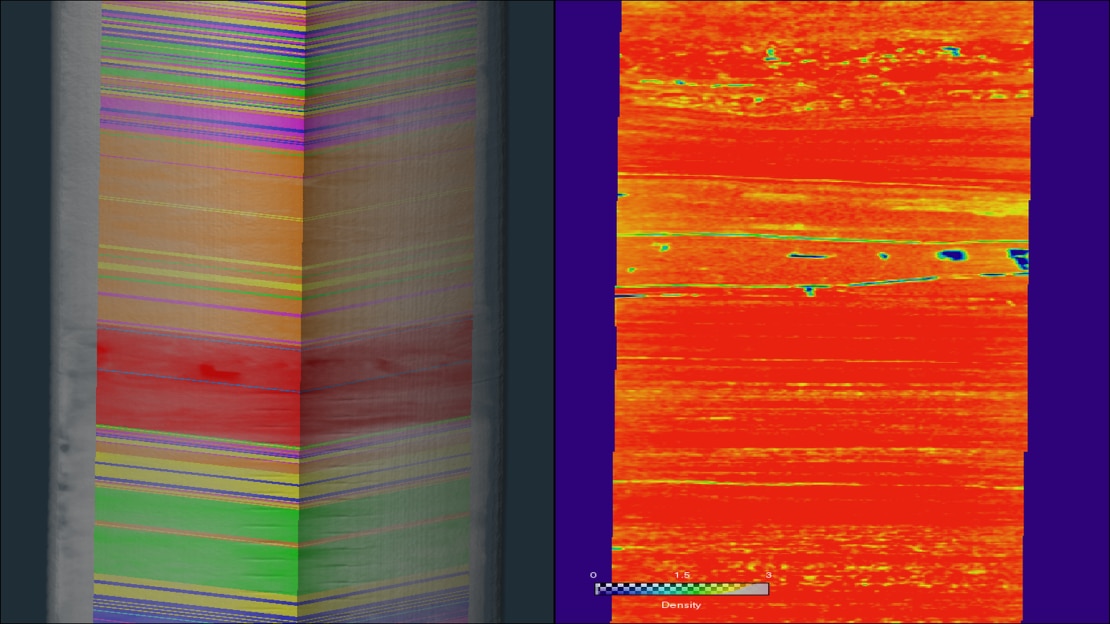This screenshot has height=624, width=1110.
Task: Click the vertical divider between the two views
Action: [x=555, y=312]
